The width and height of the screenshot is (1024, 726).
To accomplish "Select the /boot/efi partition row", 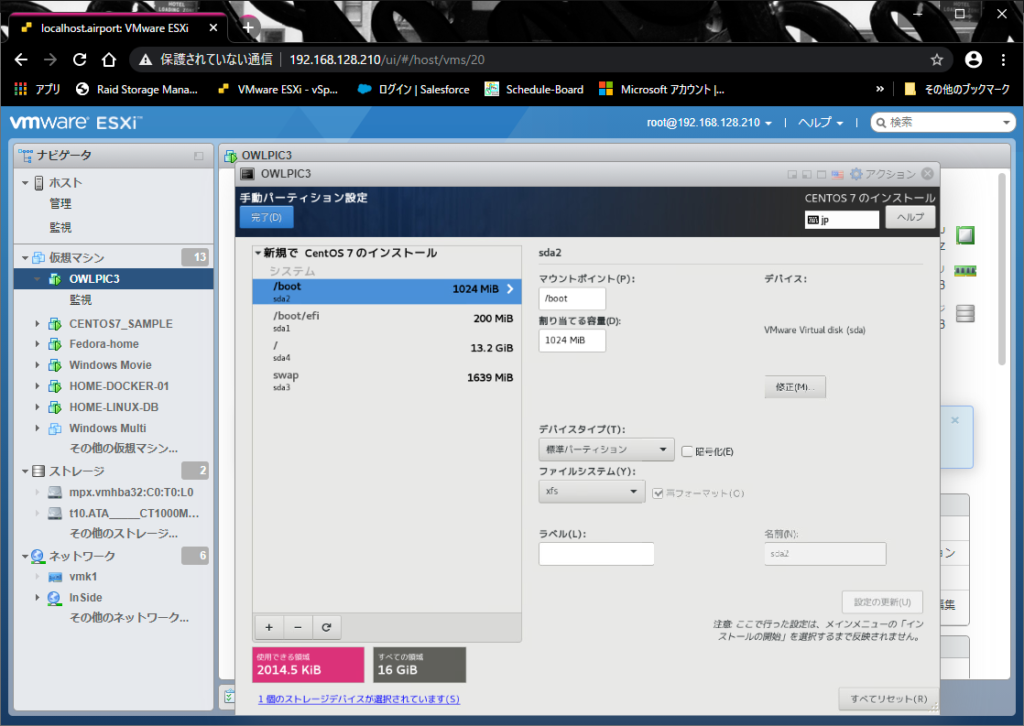I will coord(387,321).
